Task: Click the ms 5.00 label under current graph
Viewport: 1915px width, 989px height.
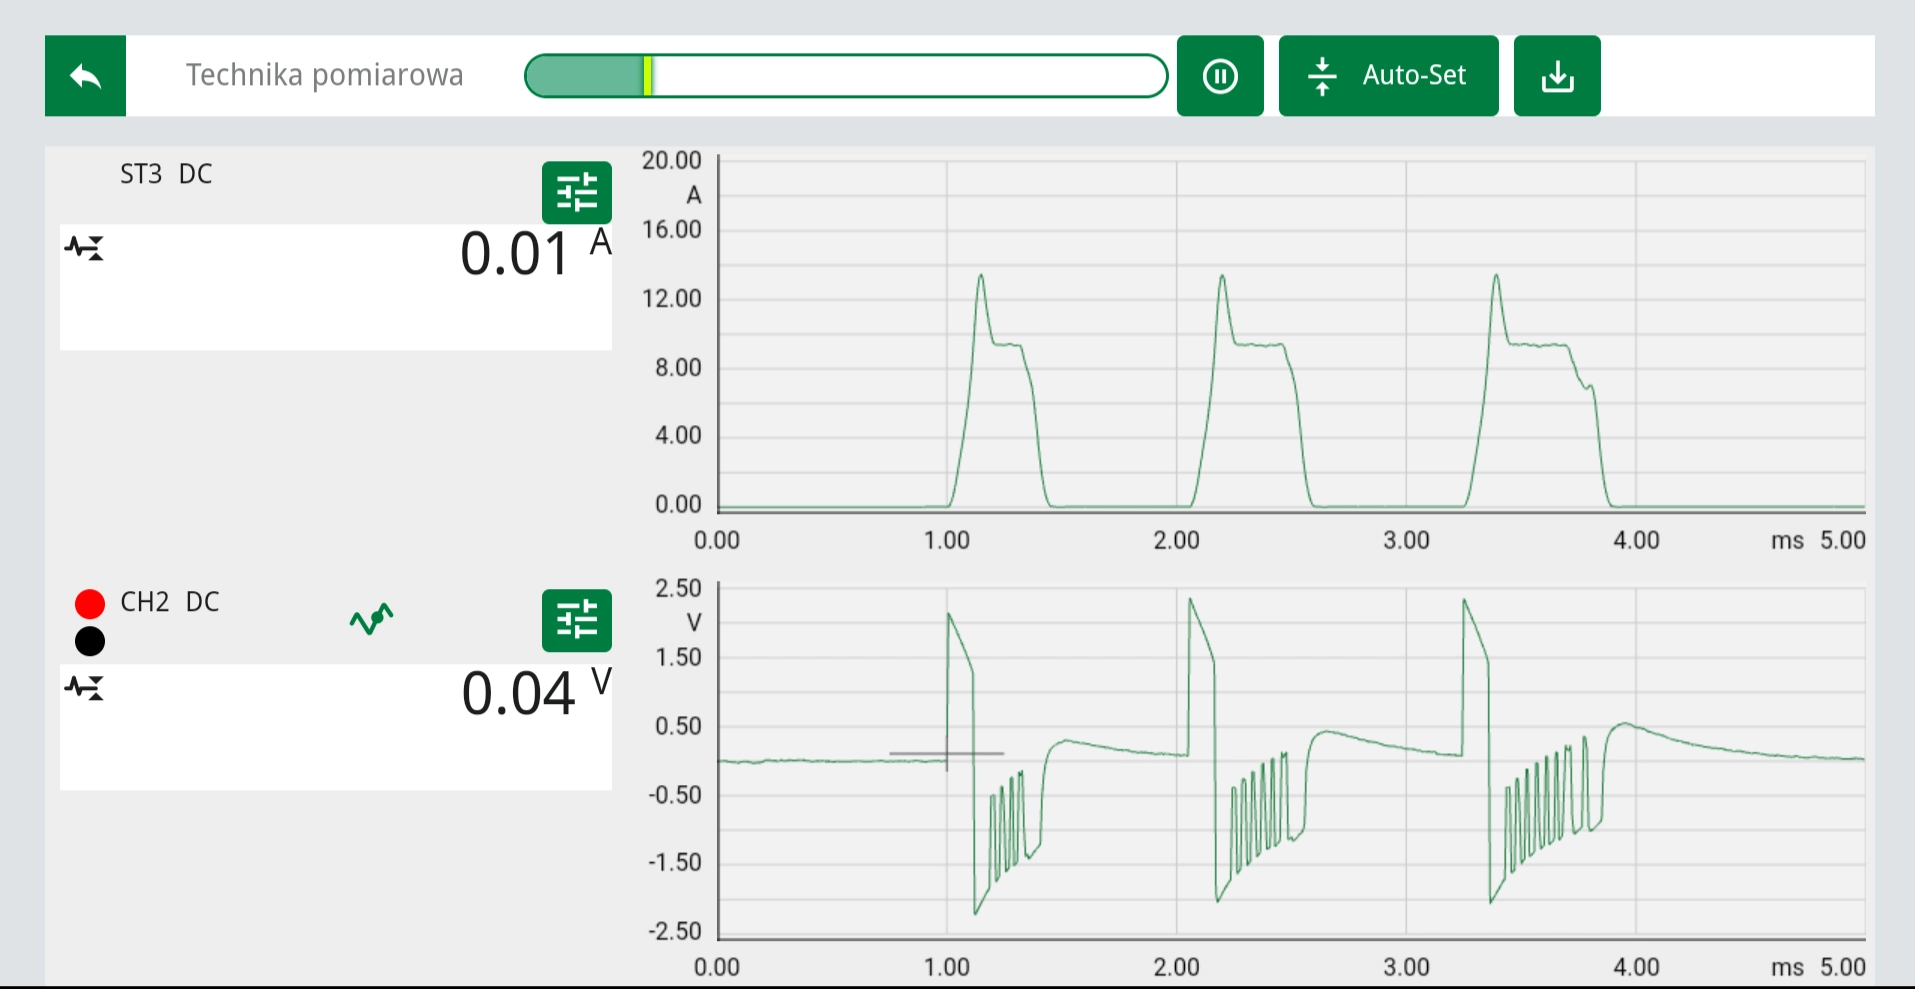Action: pos(1818,540)
